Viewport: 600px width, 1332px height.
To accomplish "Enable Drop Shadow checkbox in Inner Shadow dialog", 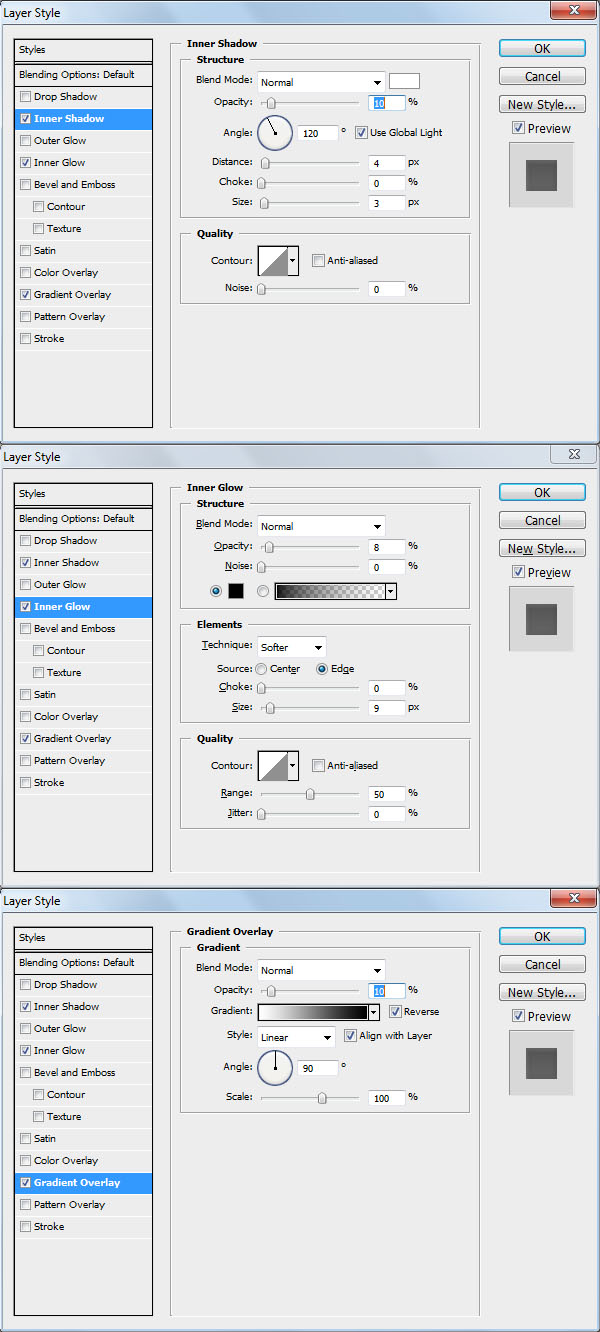I will tap(25, 97).
